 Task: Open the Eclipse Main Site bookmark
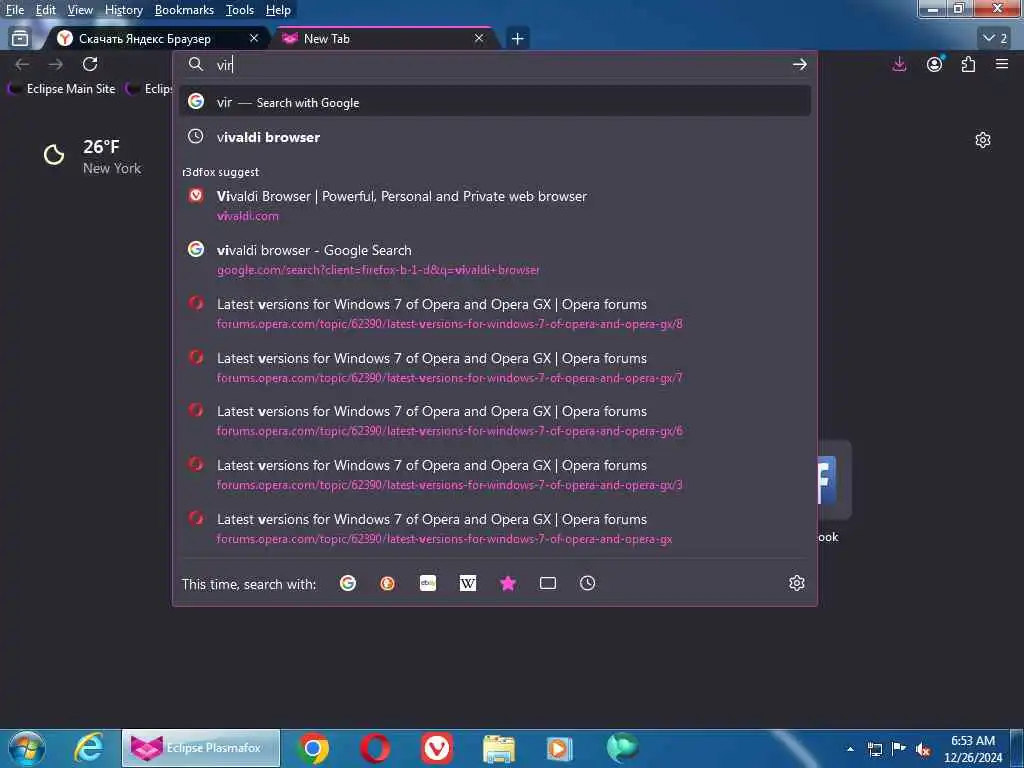(62, 89)
